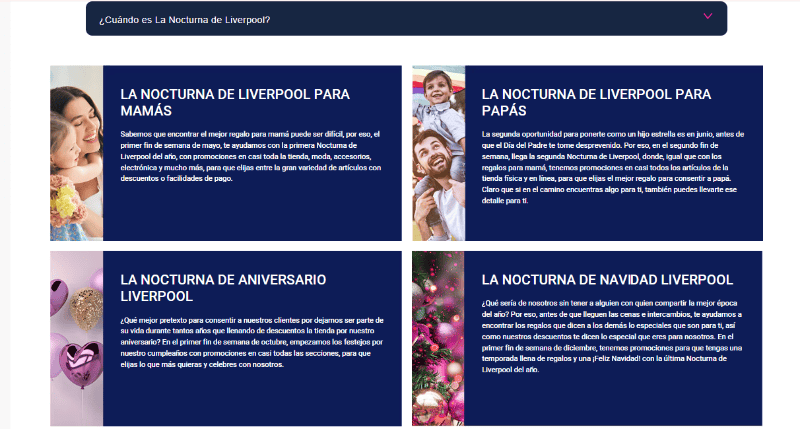The height and width of the screenshot is (429, 800).
Task: Select heading 'La Nocturna de Liverpool para Mamás'
Action: [235, 103]
